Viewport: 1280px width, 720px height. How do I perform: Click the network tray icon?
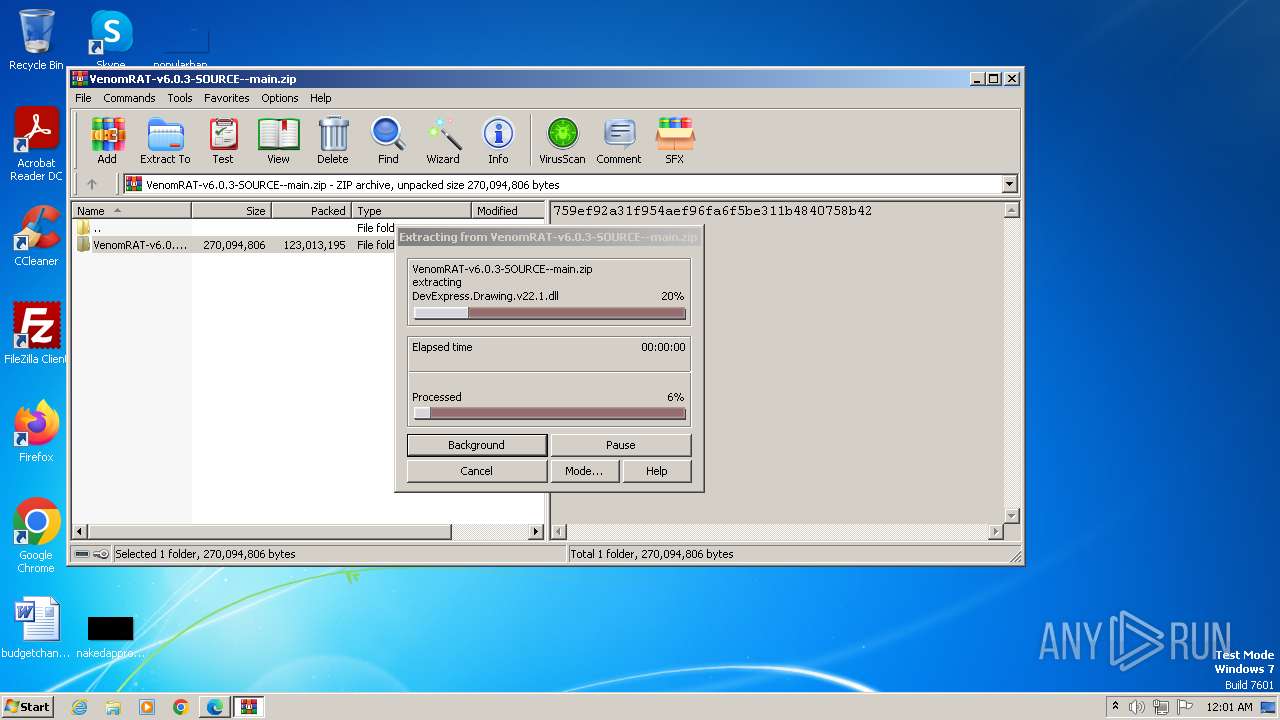coord(1161,707)
